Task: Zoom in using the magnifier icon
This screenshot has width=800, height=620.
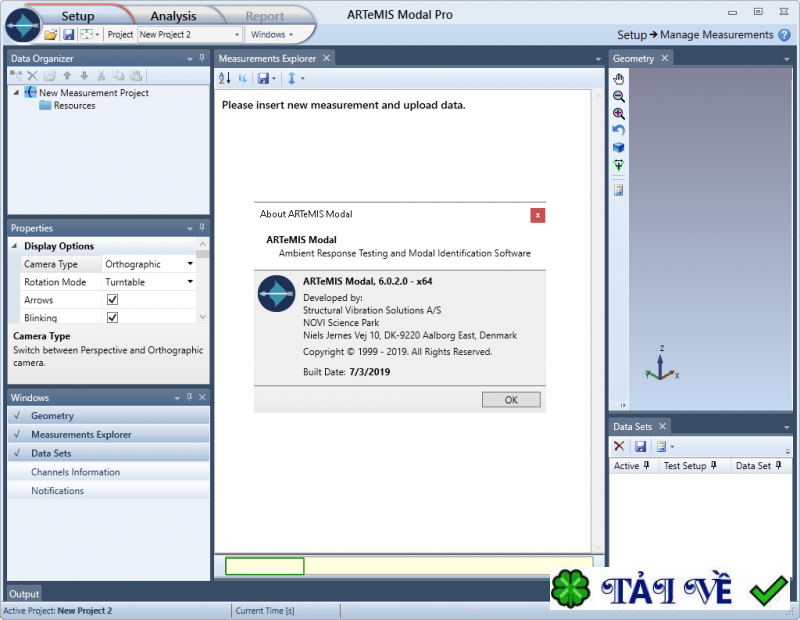Action: tap(618, 114)
